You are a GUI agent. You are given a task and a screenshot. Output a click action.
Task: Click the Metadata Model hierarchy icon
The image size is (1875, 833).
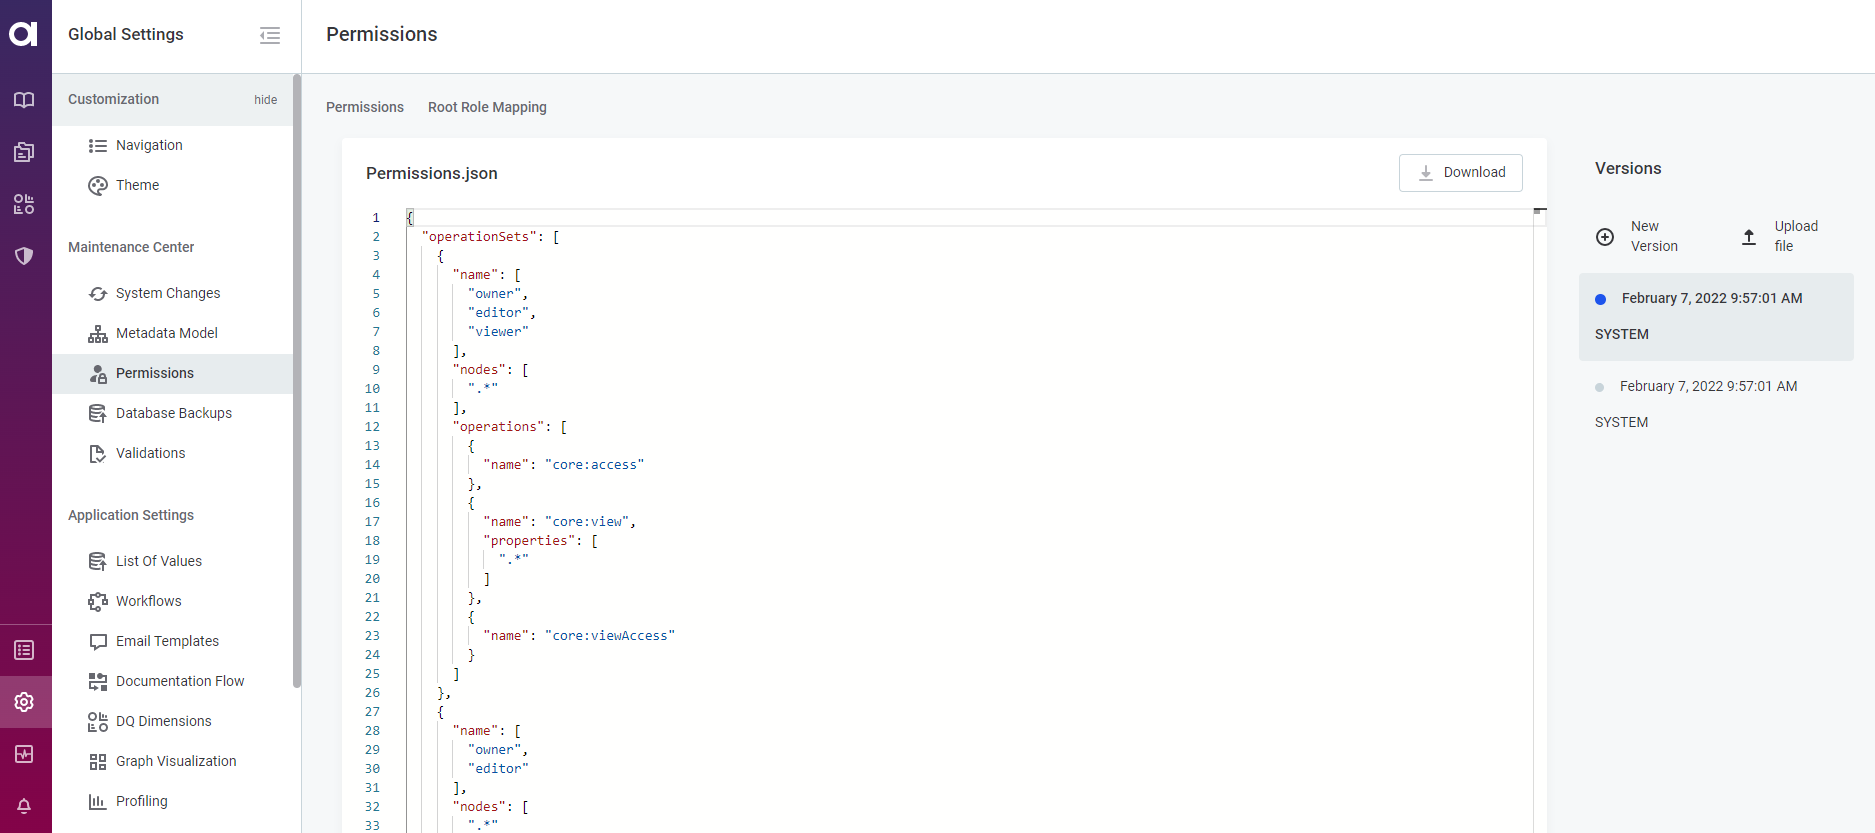[98, 334]
